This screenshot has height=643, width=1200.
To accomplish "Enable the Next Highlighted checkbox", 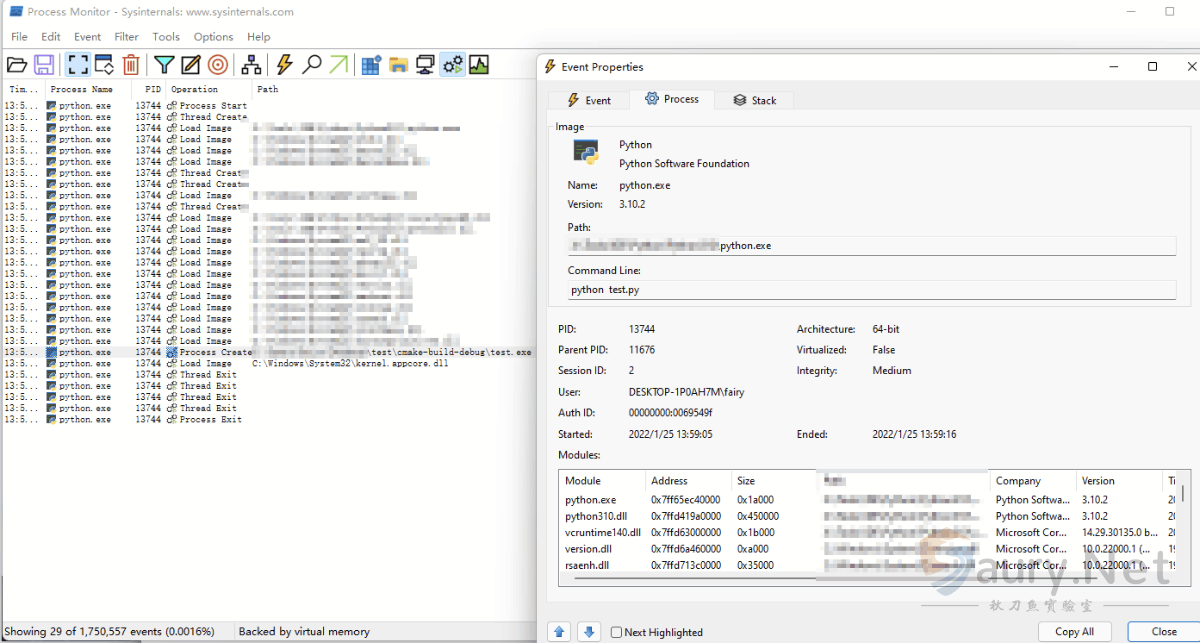I will tap(617, 632).
